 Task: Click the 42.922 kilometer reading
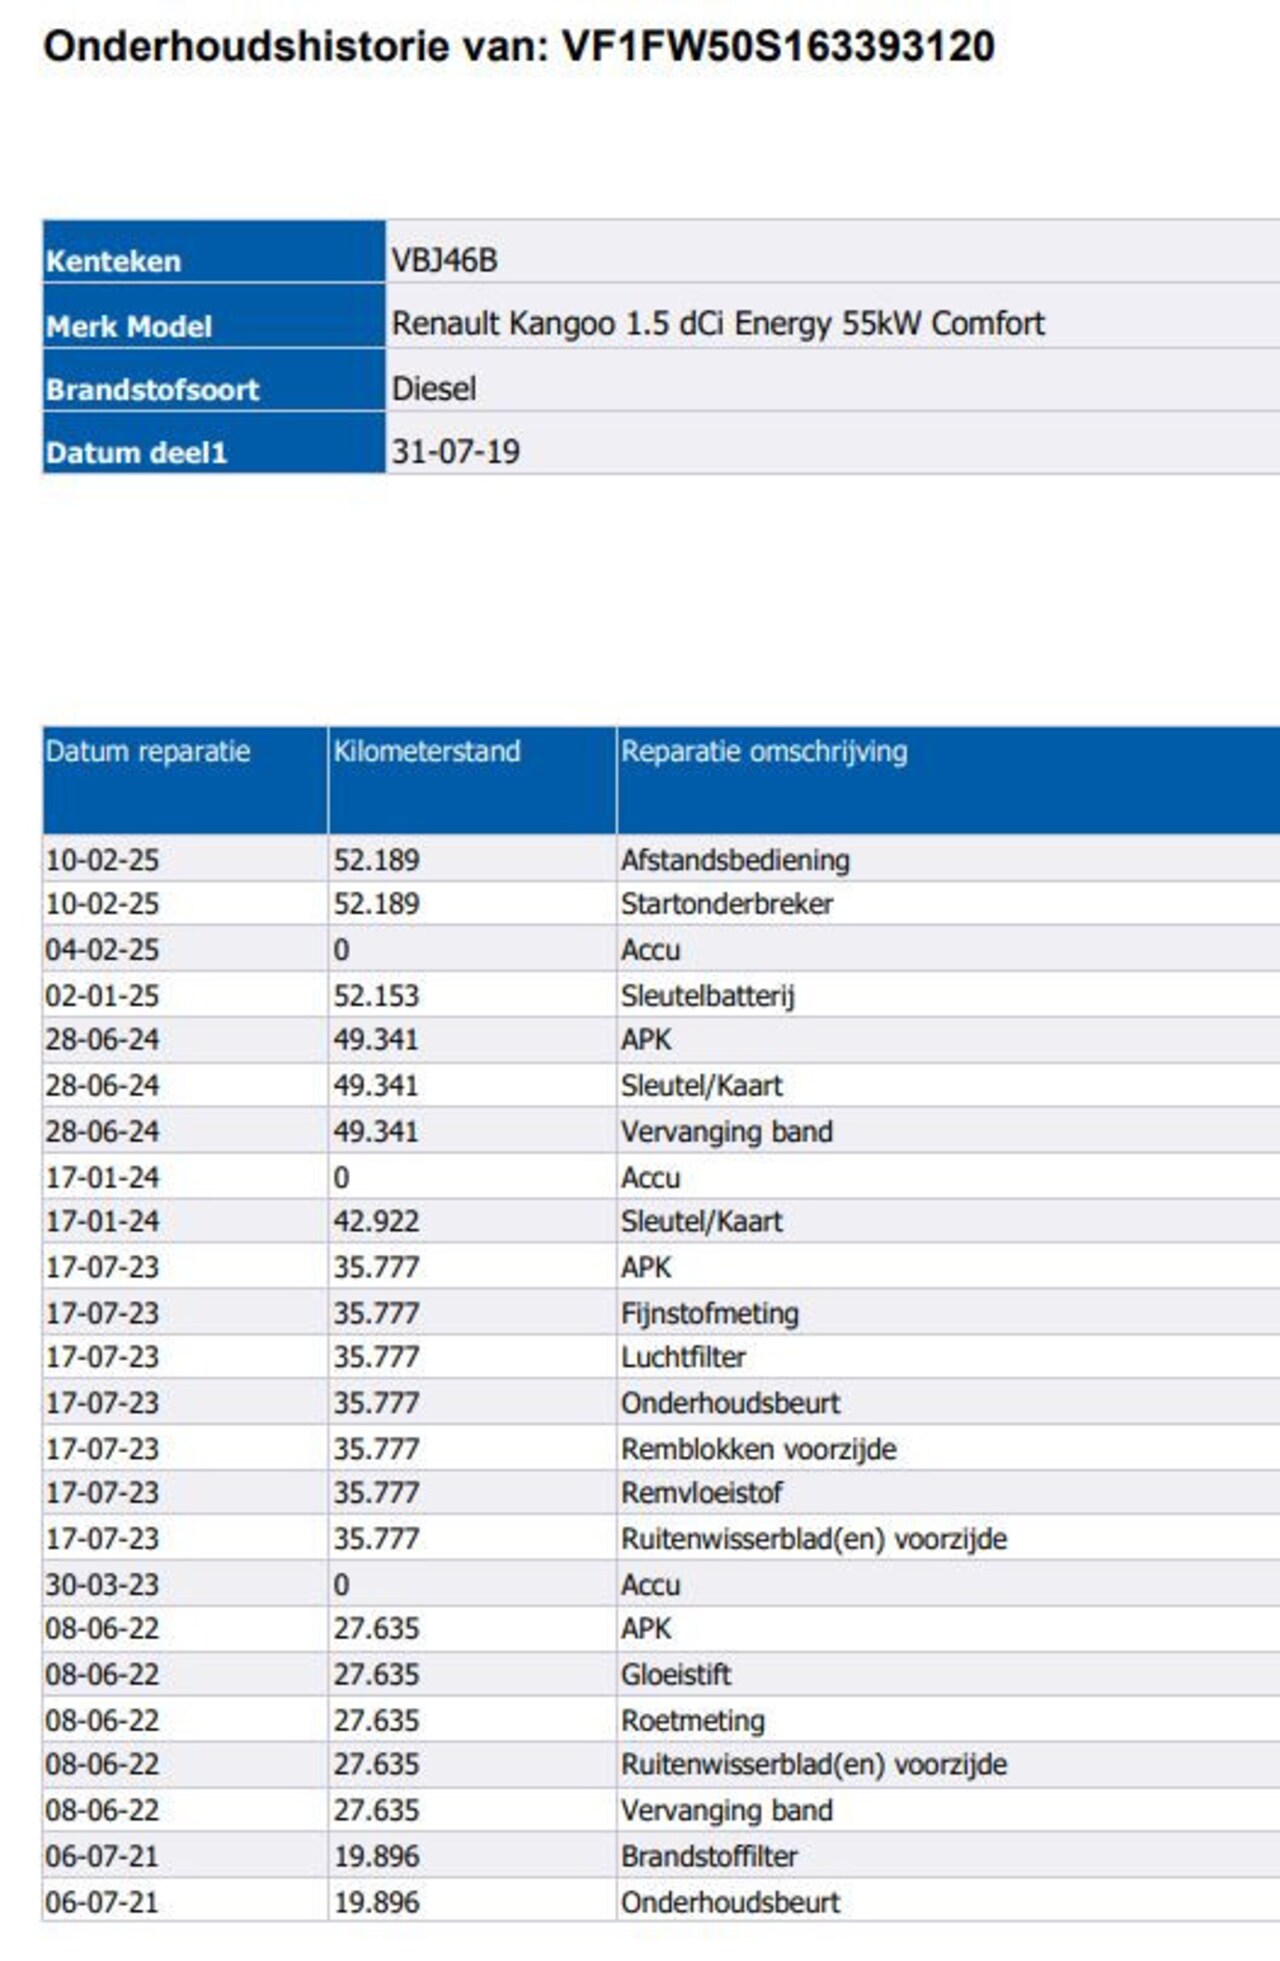click(x=376, y=1221)
